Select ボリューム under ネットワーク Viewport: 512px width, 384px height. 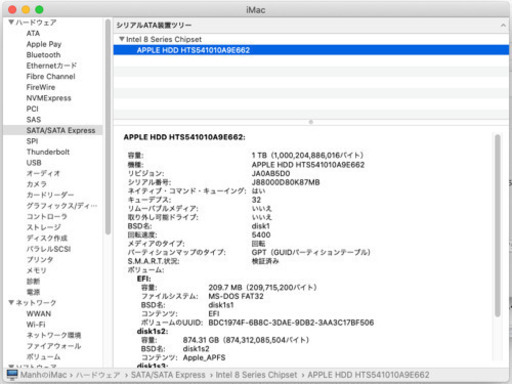pos(43,357)
